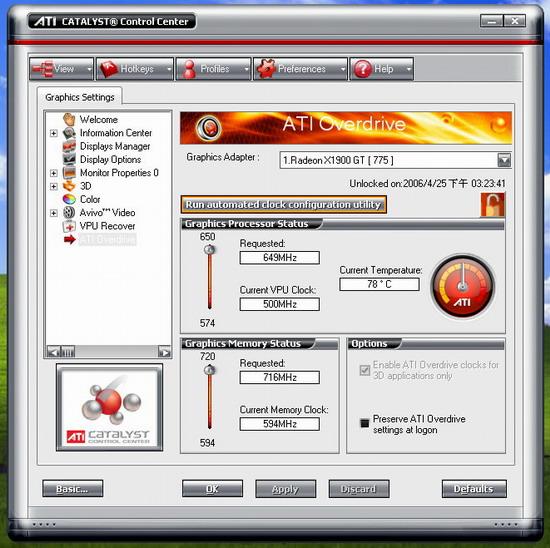
Task: Open the Preferences menu dropdown arrow
Action: (343, 69)
